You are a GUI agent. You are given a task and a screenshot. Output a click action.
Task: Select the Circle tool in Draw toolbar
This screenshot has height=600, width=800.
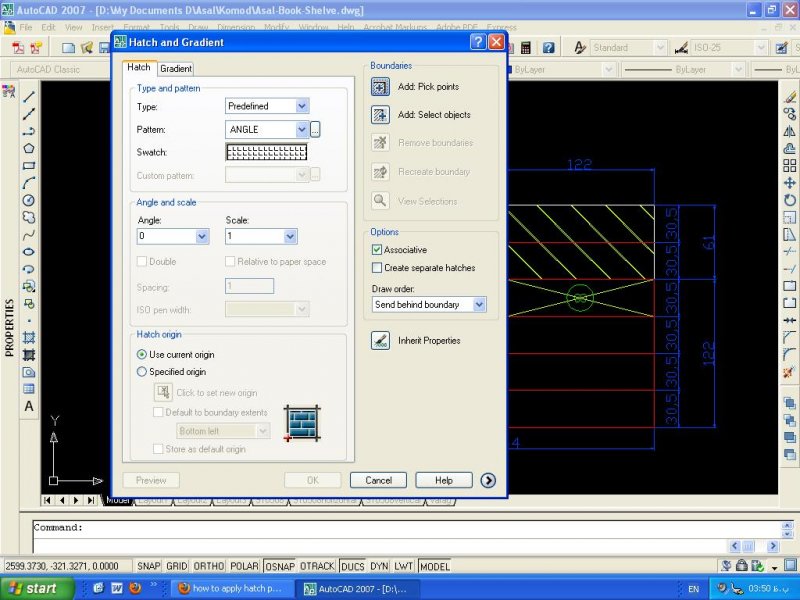click(29, 201)
